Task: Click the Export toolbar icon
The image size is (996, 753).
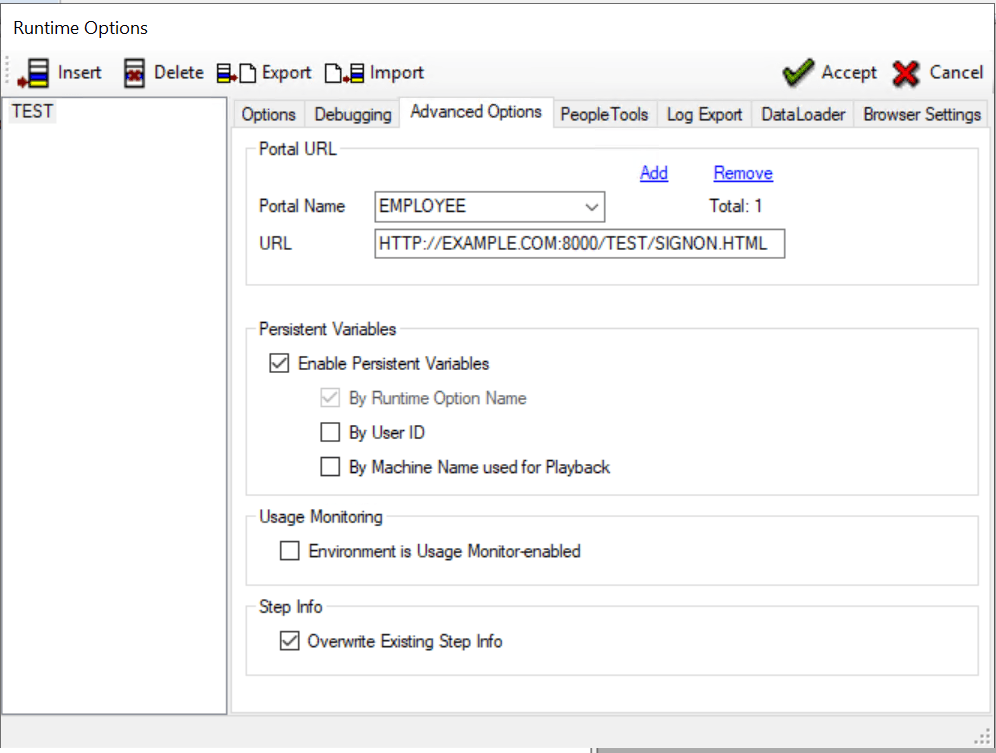Action: 236,72
